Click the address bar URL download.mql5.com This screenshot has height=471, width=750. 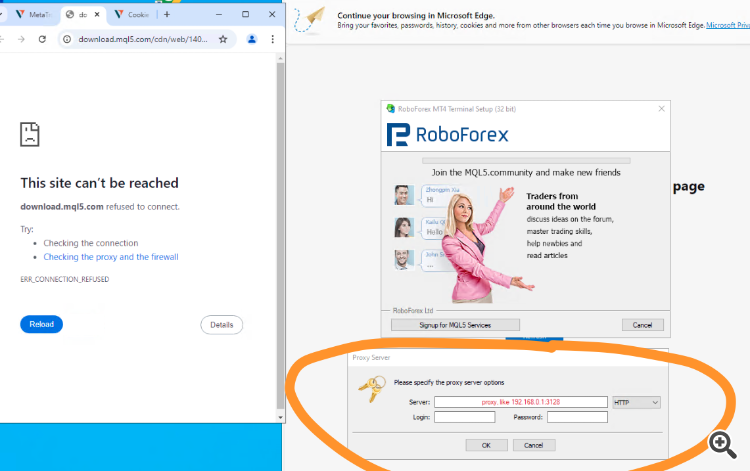point(143,39)
